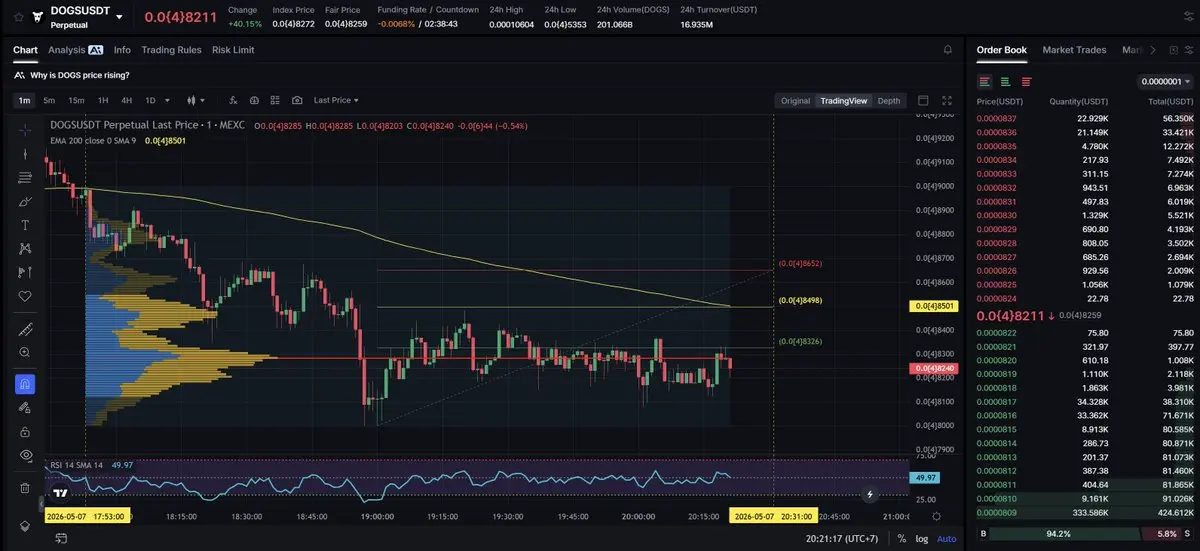1200x551 pixels.
Task: Activate the zoom-in magnifier tool
Action: coord(25,352)
